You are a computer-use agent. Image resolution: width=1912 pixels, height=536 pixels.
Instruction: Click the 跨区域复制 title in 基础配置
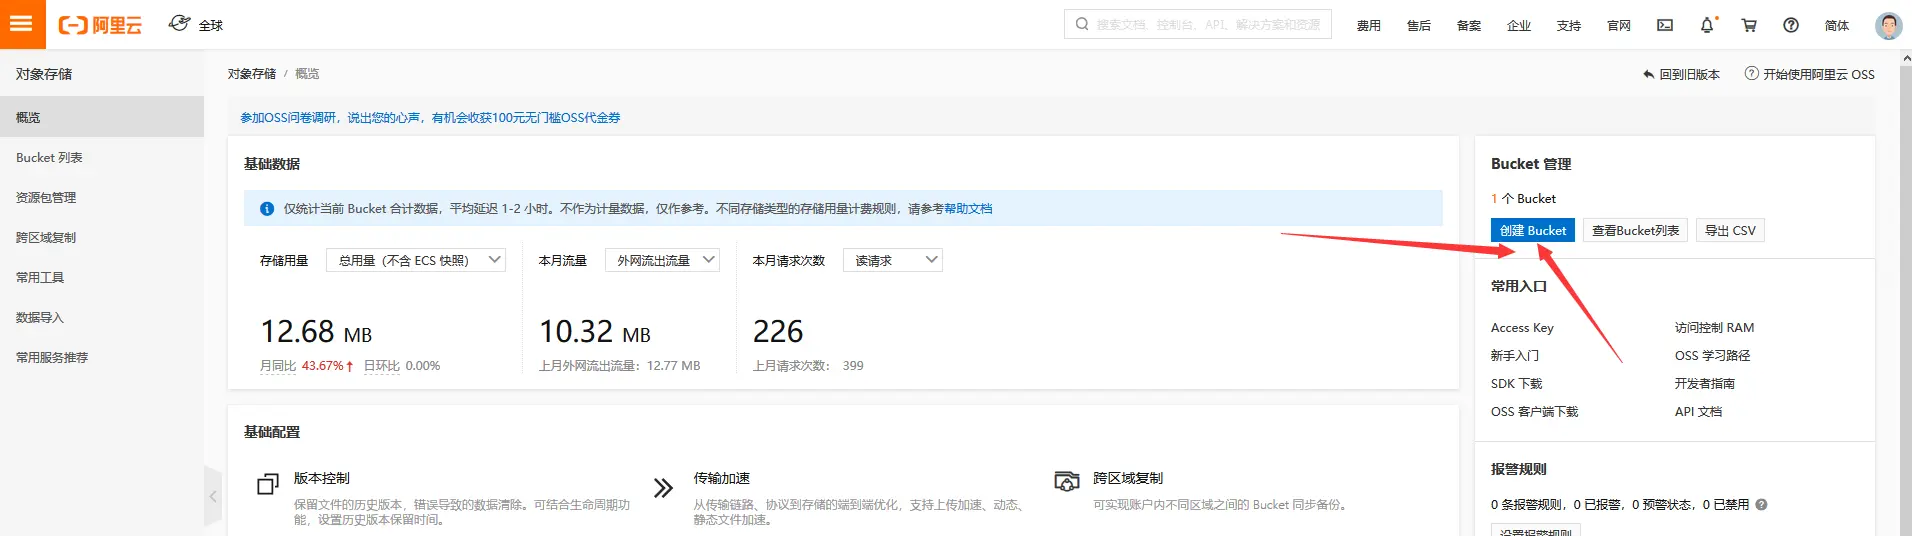(1128, 478)
